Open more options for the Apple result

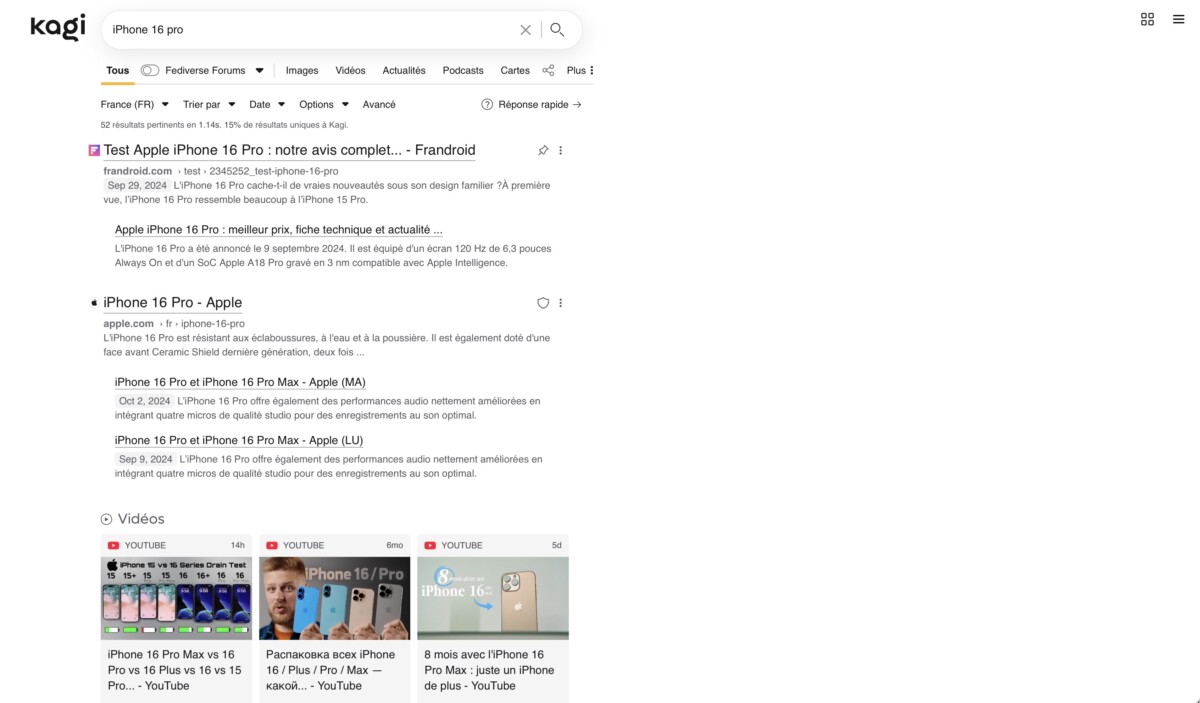click(561, 303)
